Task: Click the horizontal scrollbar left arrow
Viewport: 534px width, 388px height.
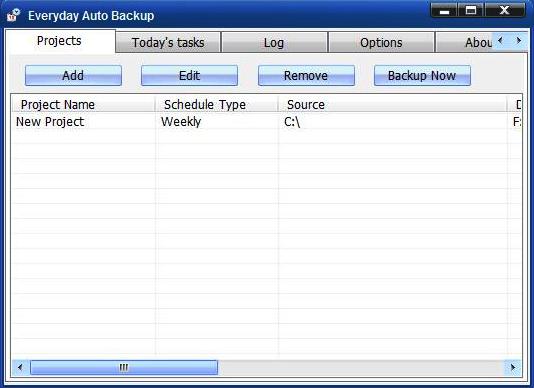Action: point(20,367)
